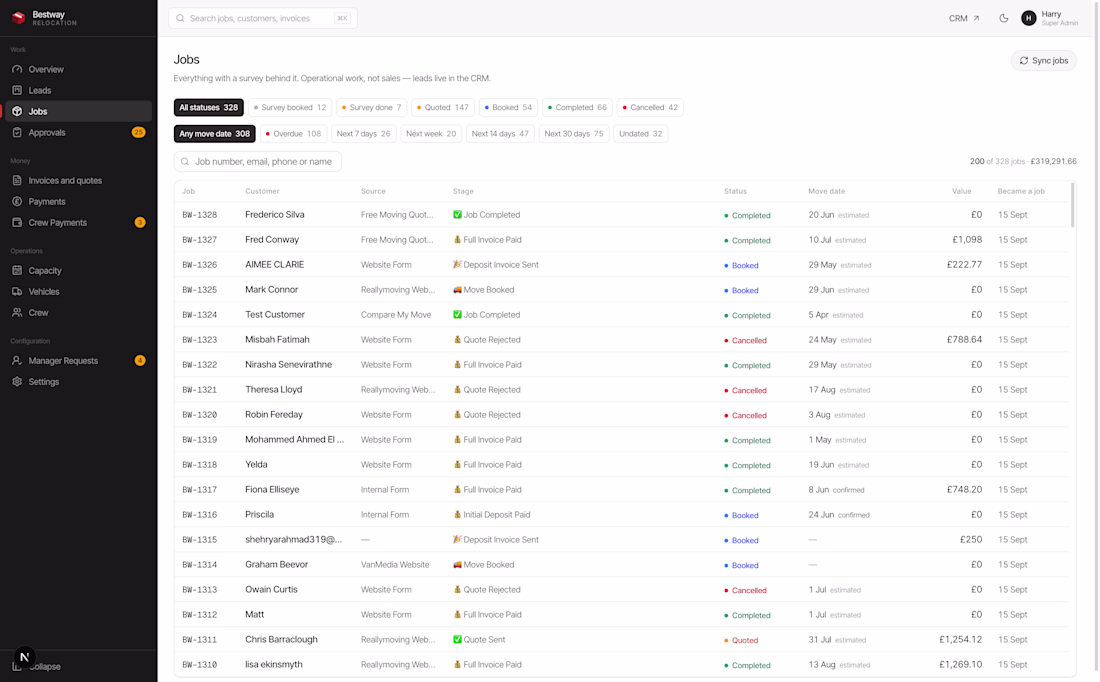Filter by Survey done 7
This screenshot has height=682, width=1100.
coord(371,107)
